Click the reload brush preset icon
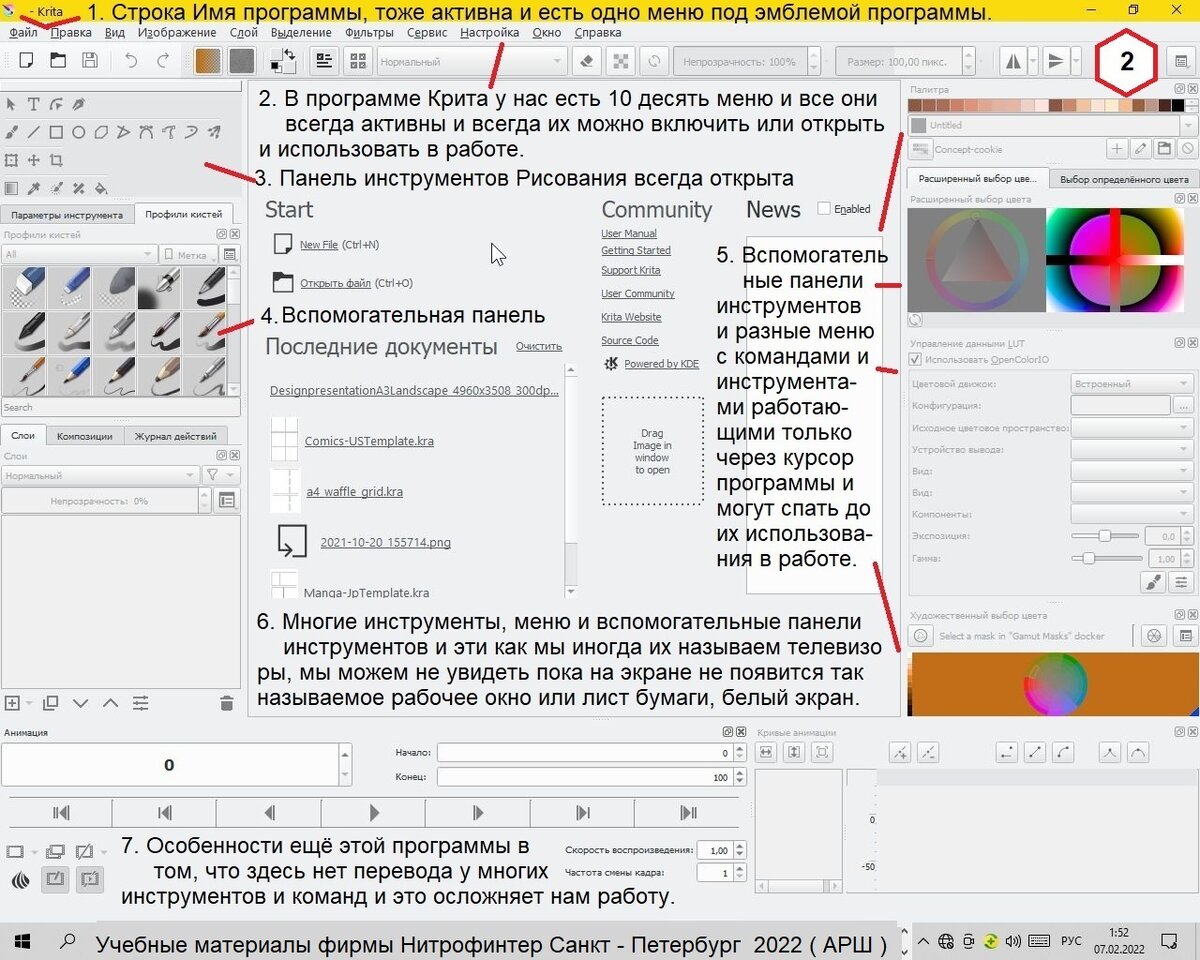1200x960 pixels. pyautogui.click(x=654, y=61)
